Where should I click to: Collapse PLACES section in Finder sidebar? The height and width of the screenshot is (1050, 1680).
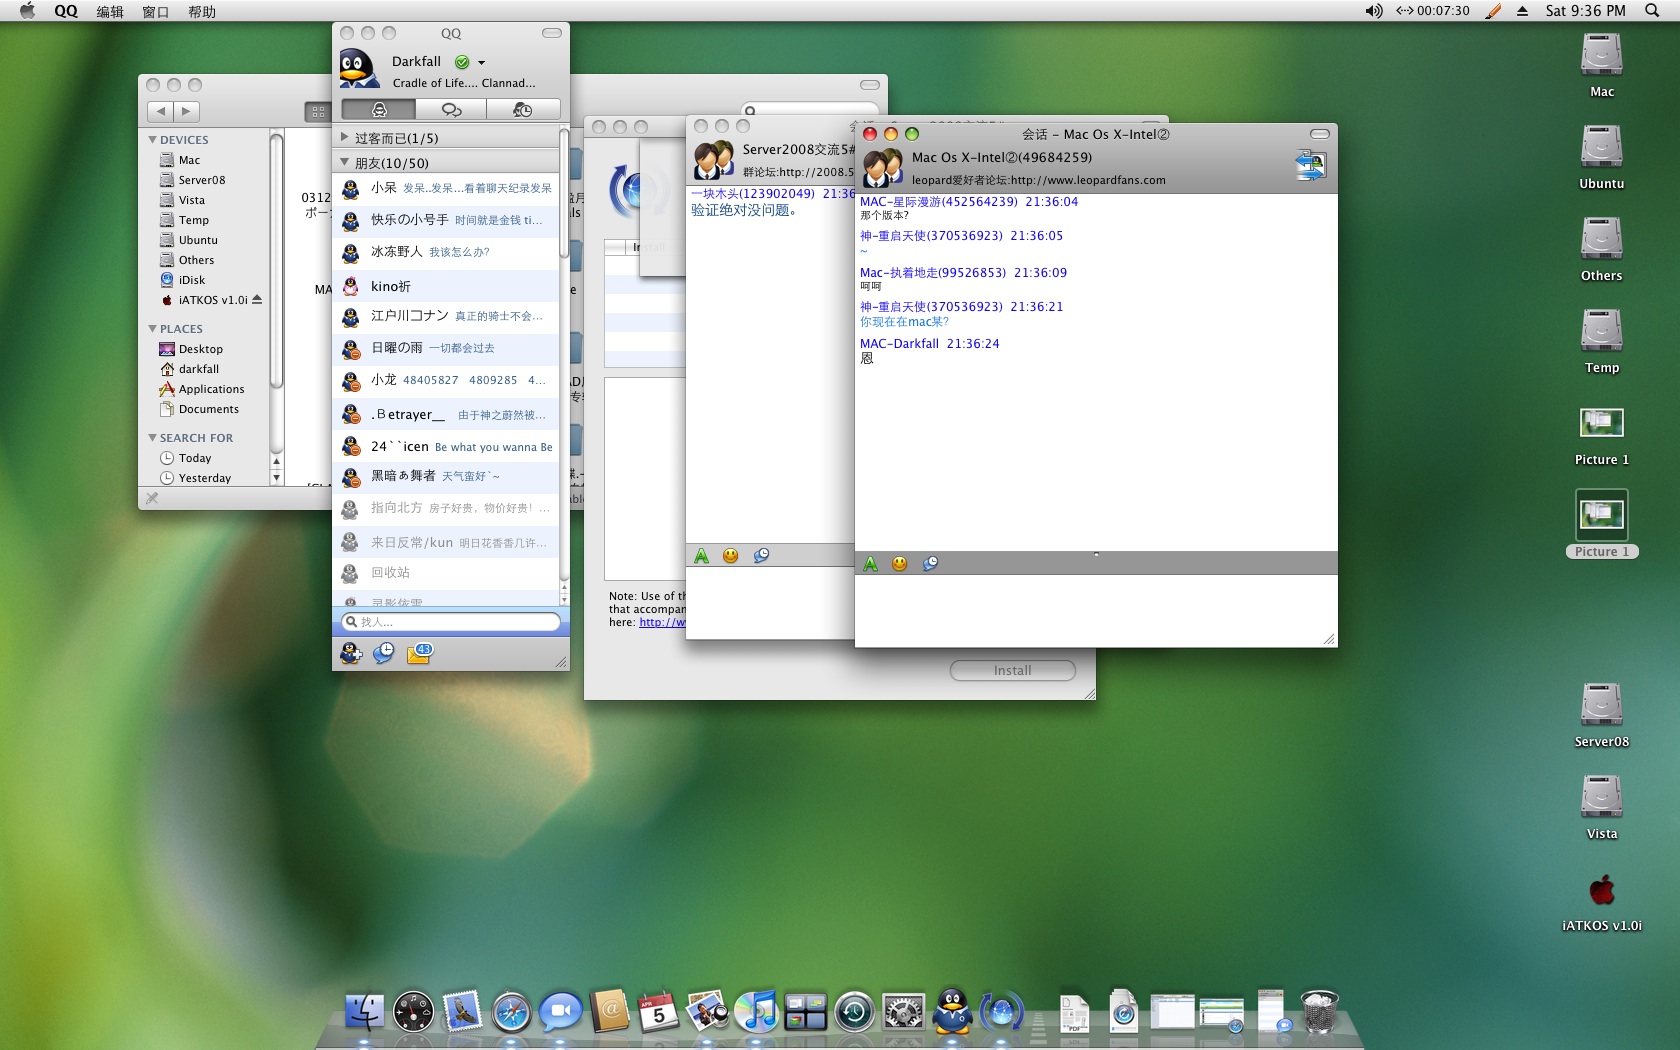pyautogui.click(x=152, y=329)
